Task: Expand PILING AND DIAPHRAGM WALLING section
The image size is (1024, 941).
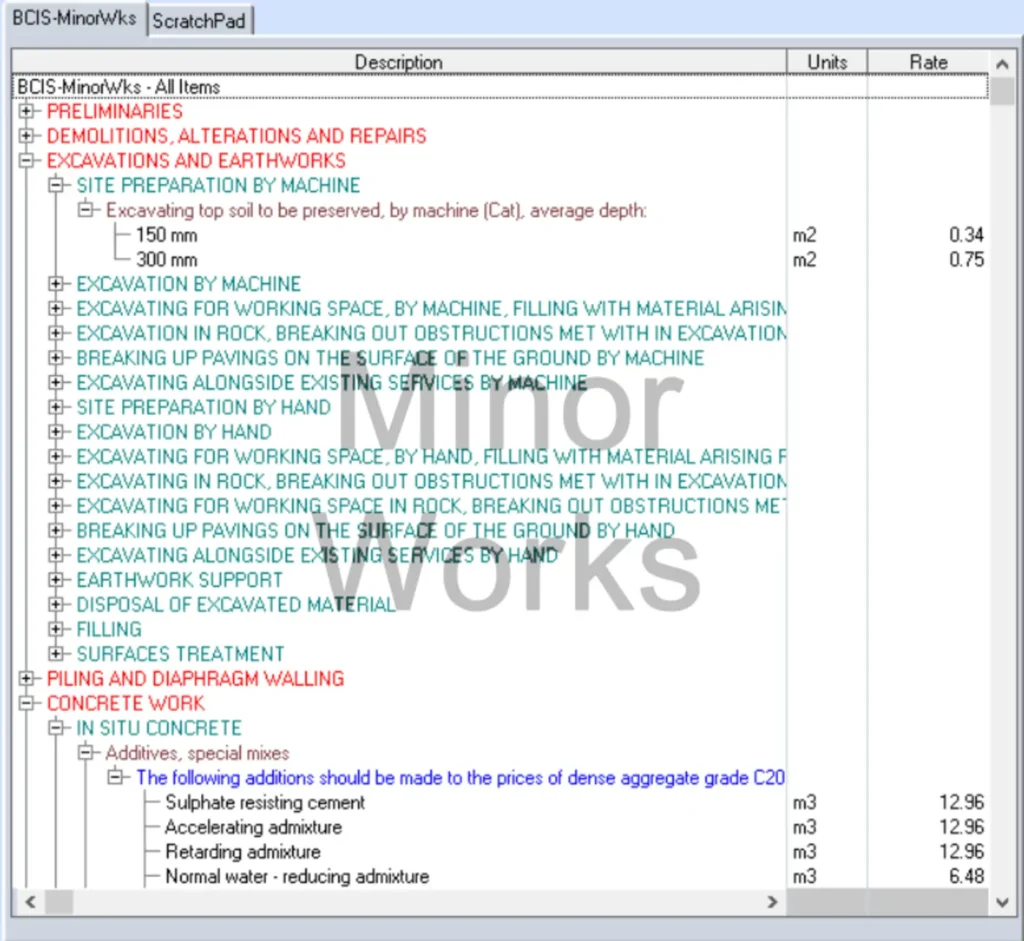Action: pyautogui.click(x=26, y=679)
